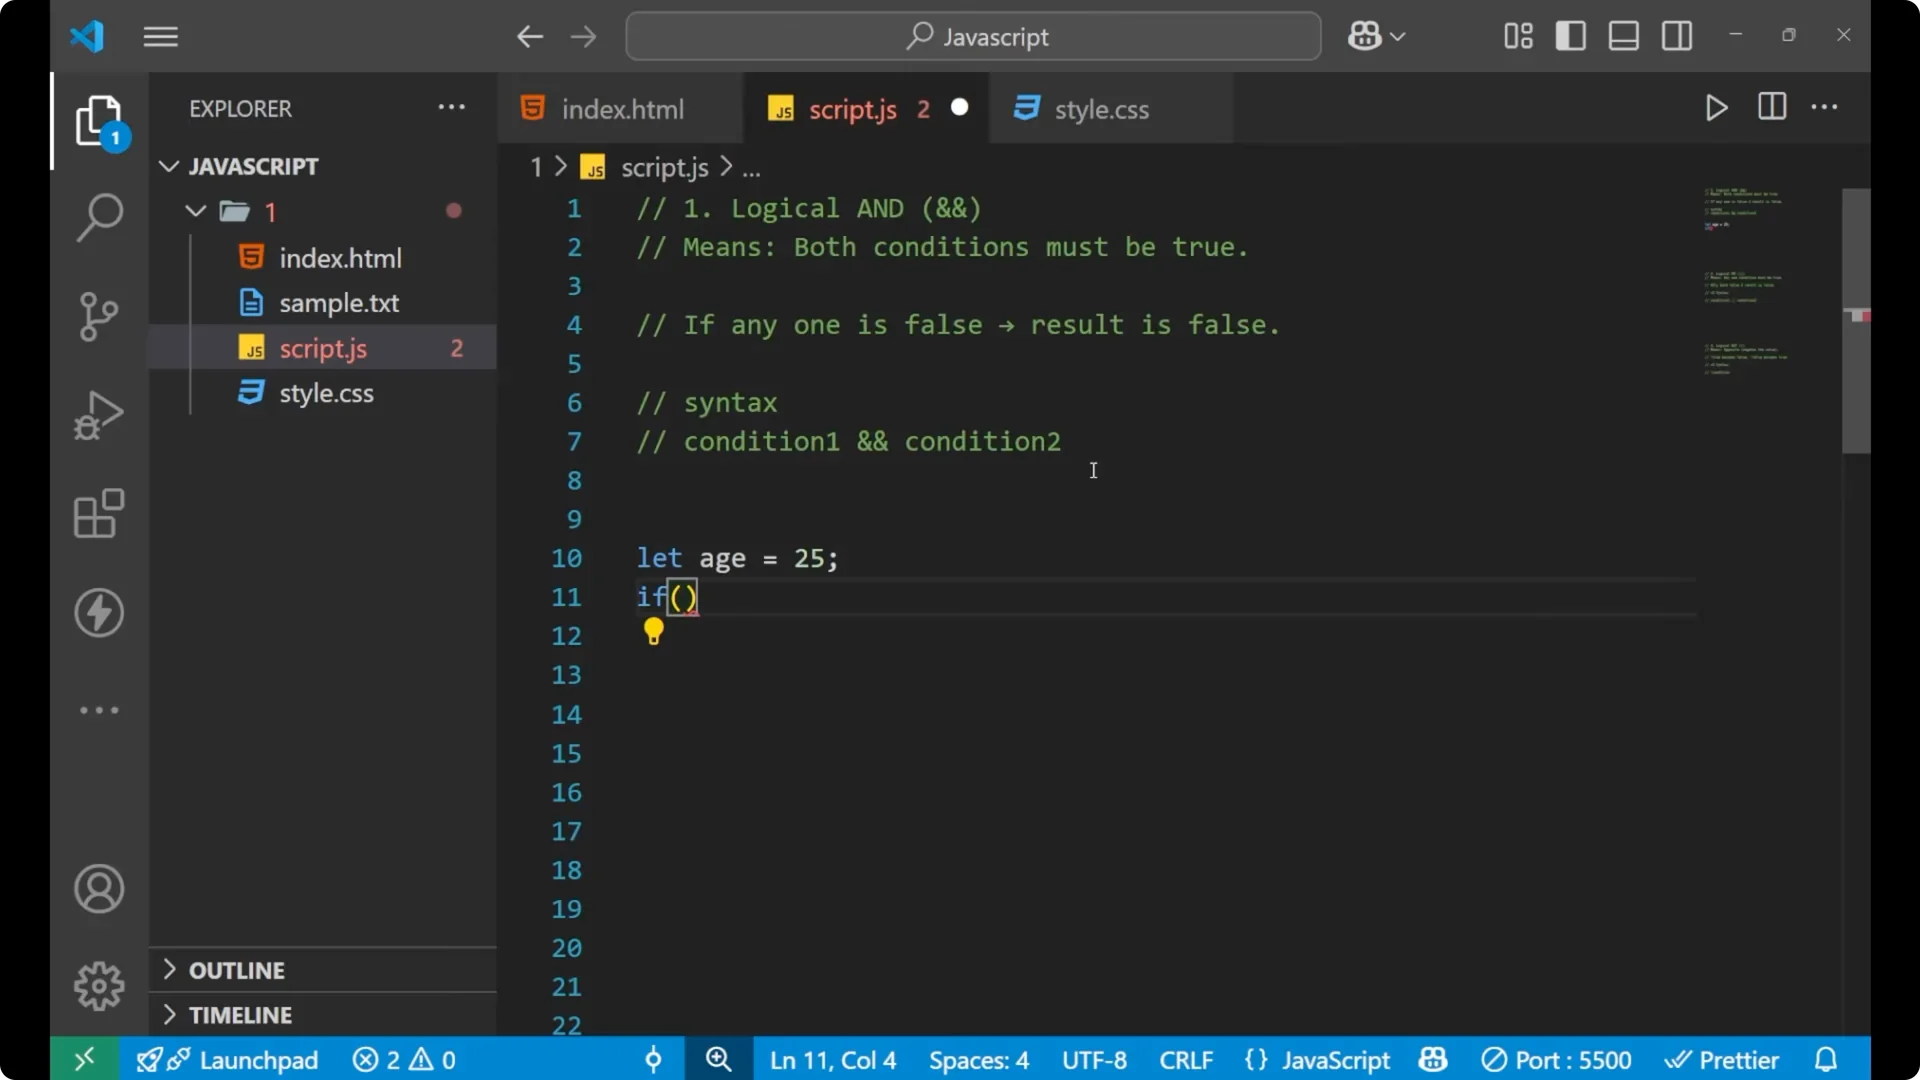Toggle the bottom panel visibility
Image resolution: width=1920 pixels, height=1080 pixels.
(1622, 35)
